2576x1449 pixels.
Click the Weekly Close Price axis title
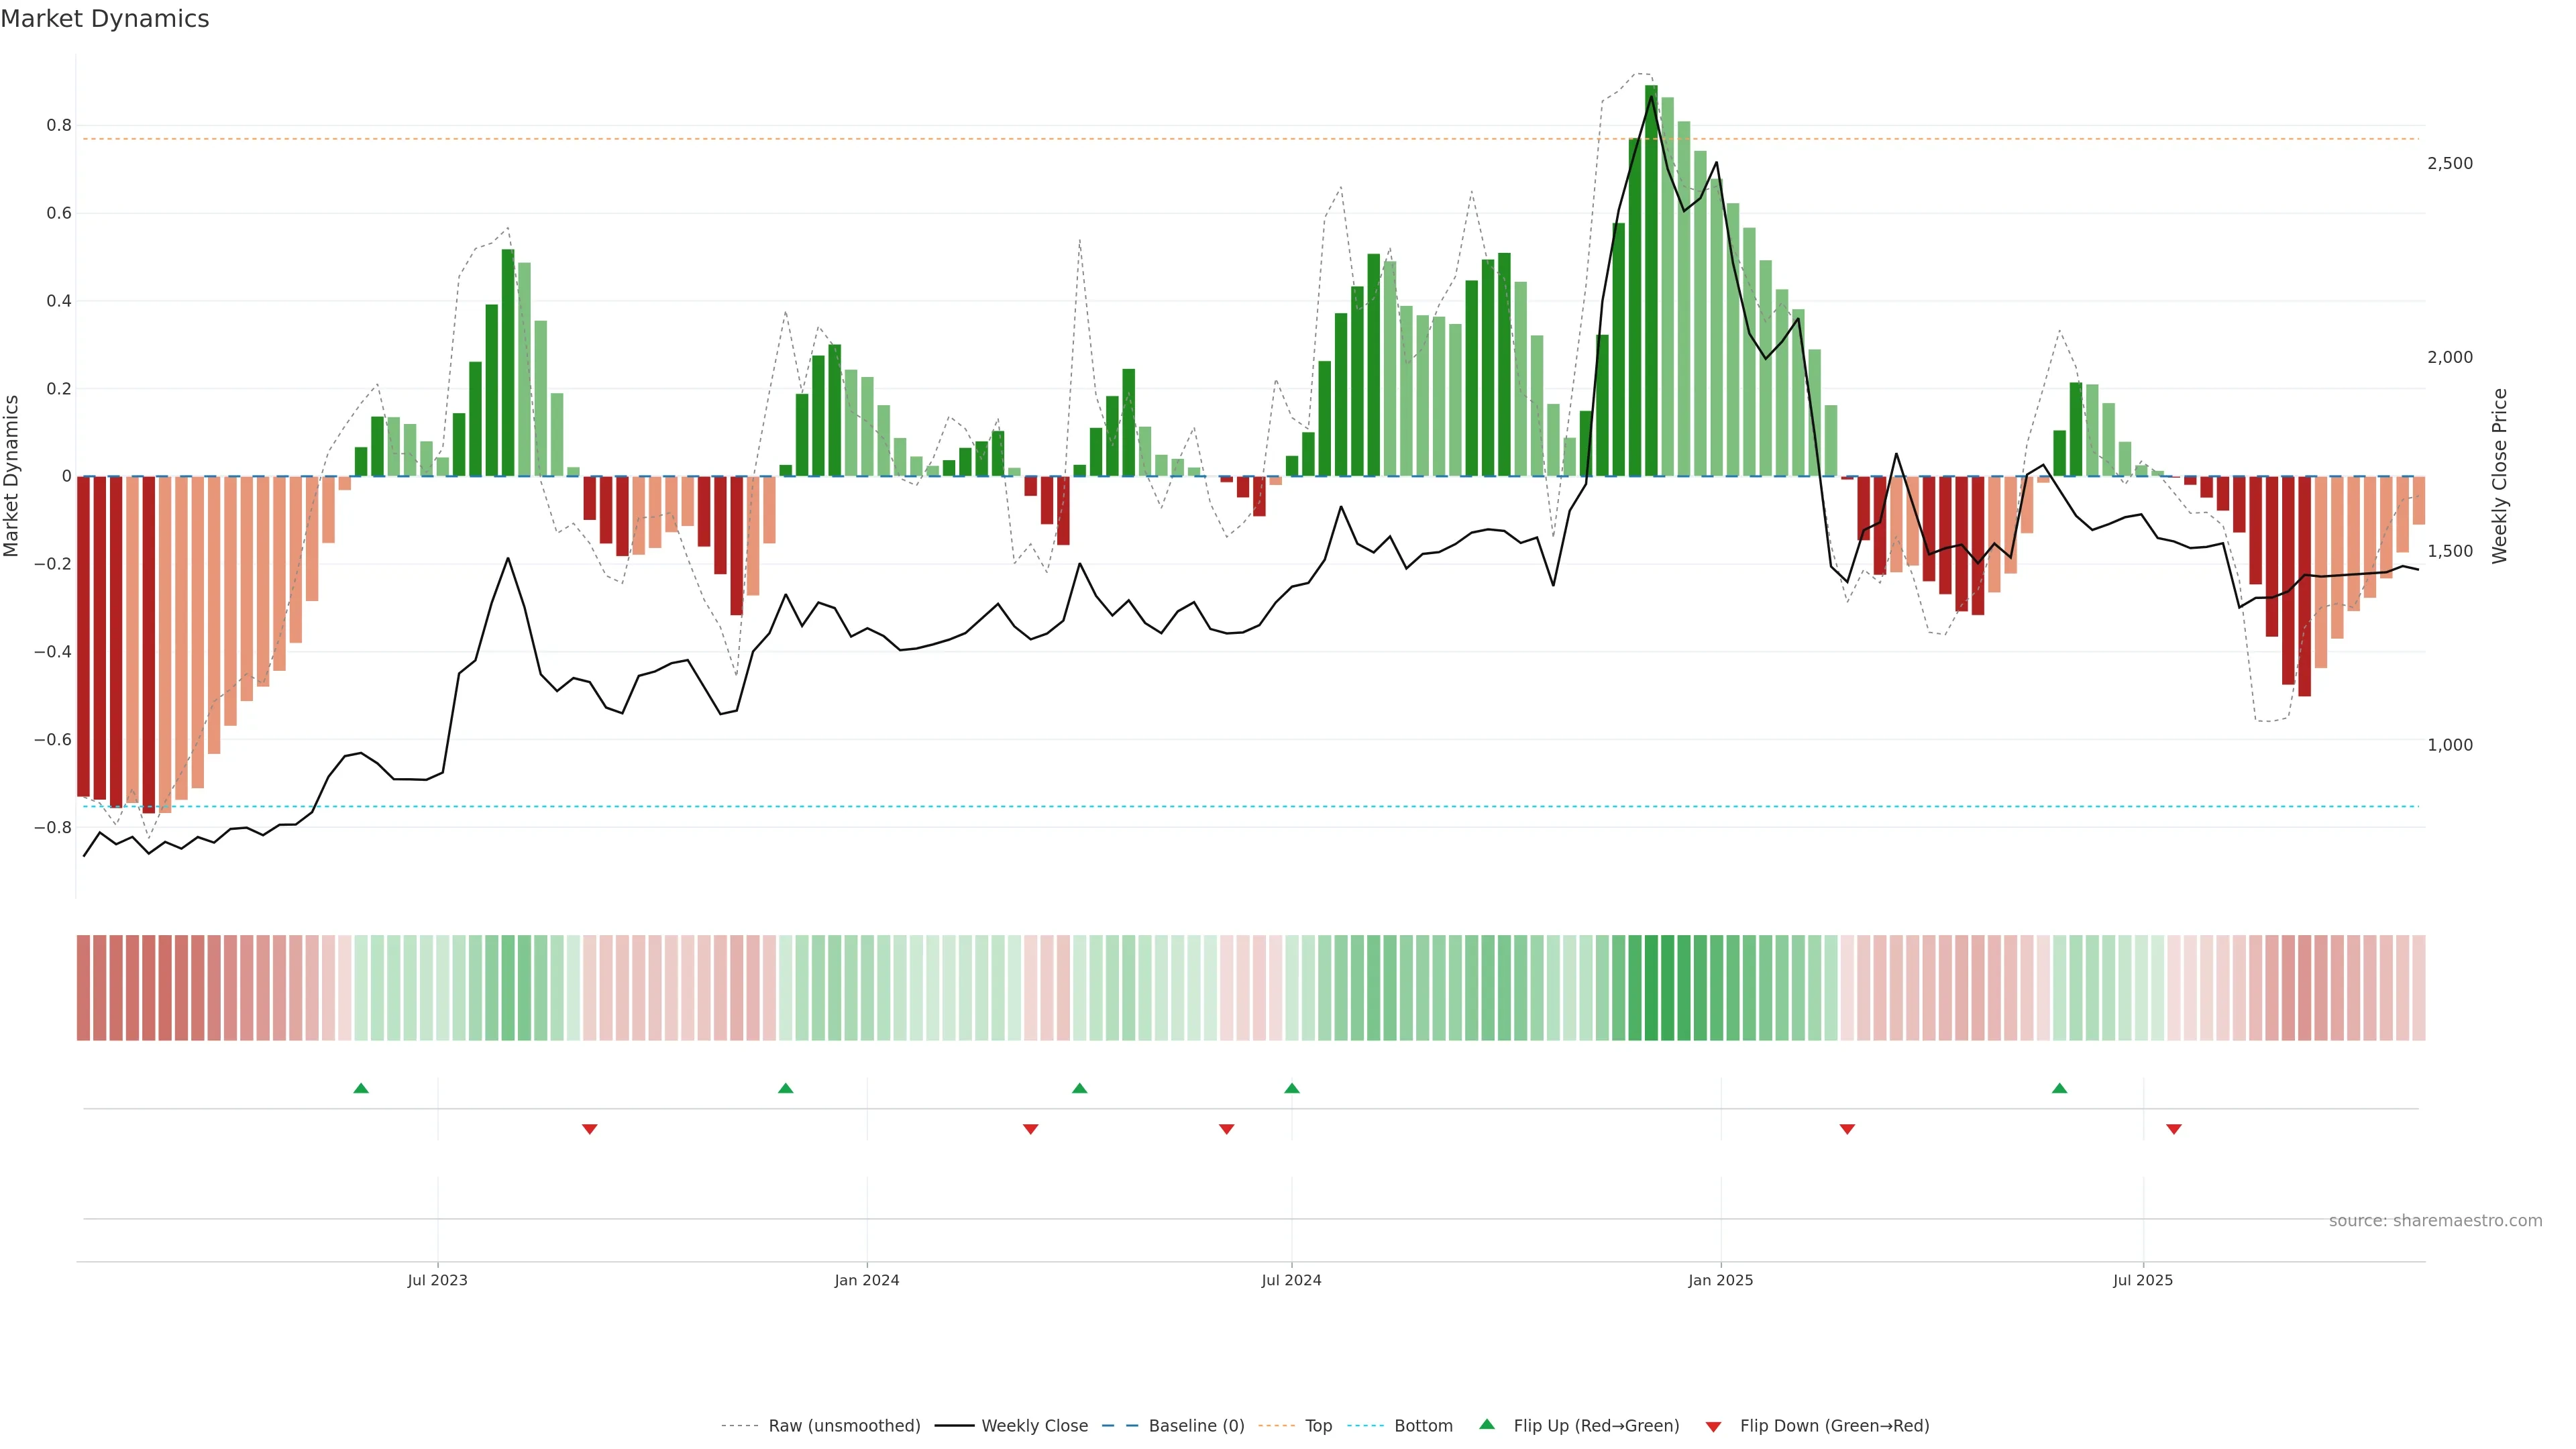pos(2500,476)
